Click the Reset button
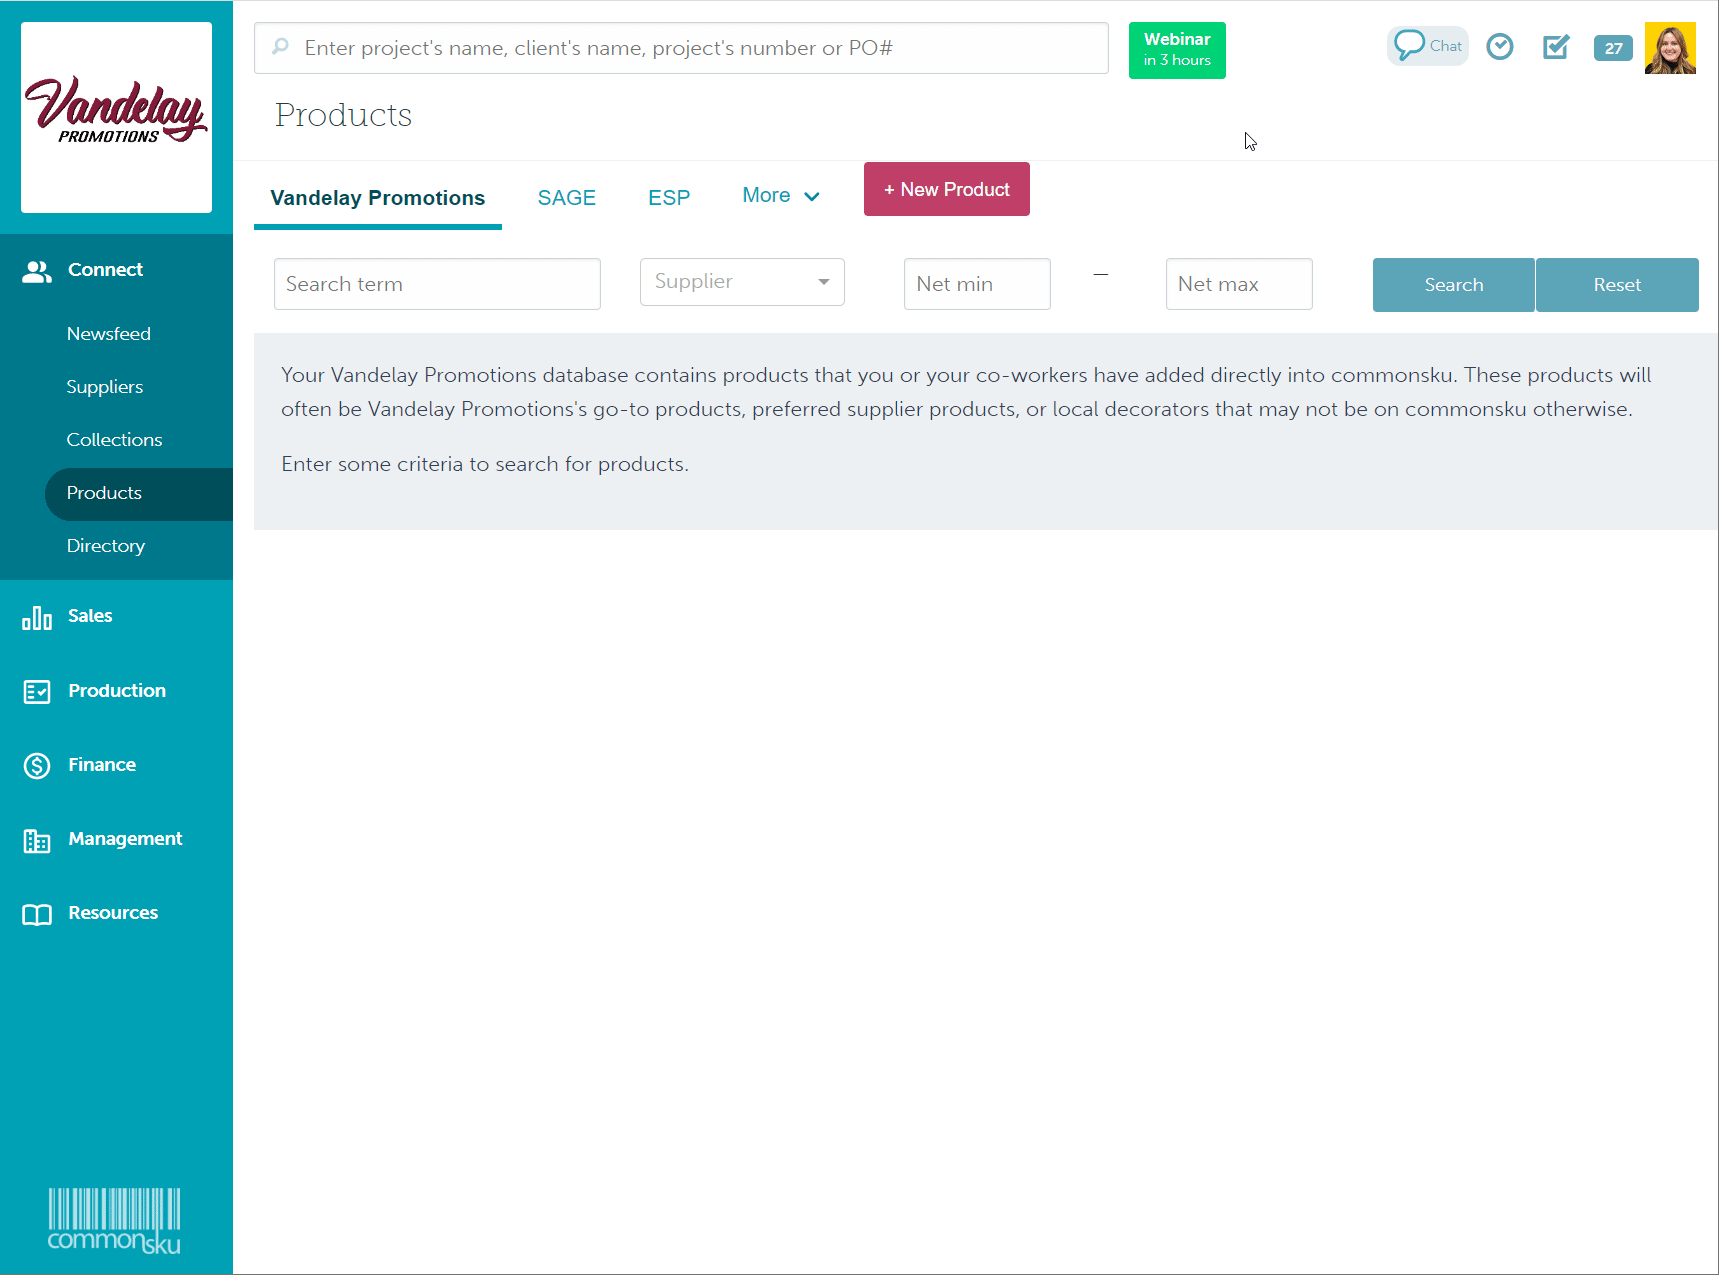The width and height of the screenshot is (1719, 1275). coord(1616,285)
